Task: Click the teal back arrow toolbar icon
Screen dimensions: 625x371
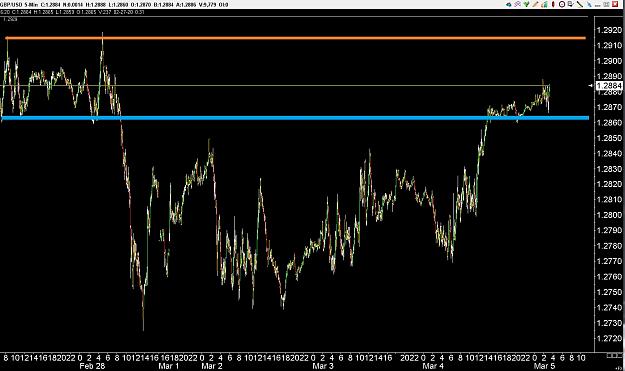Action: pyautogui.click(x=509, y=4)
